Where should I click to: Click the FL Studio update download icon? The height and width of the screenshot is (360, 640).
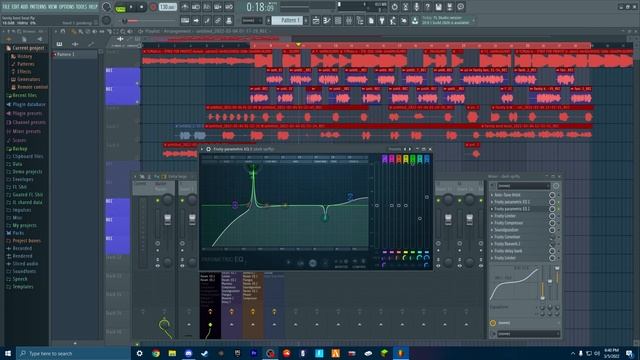[x=415, y=20]
